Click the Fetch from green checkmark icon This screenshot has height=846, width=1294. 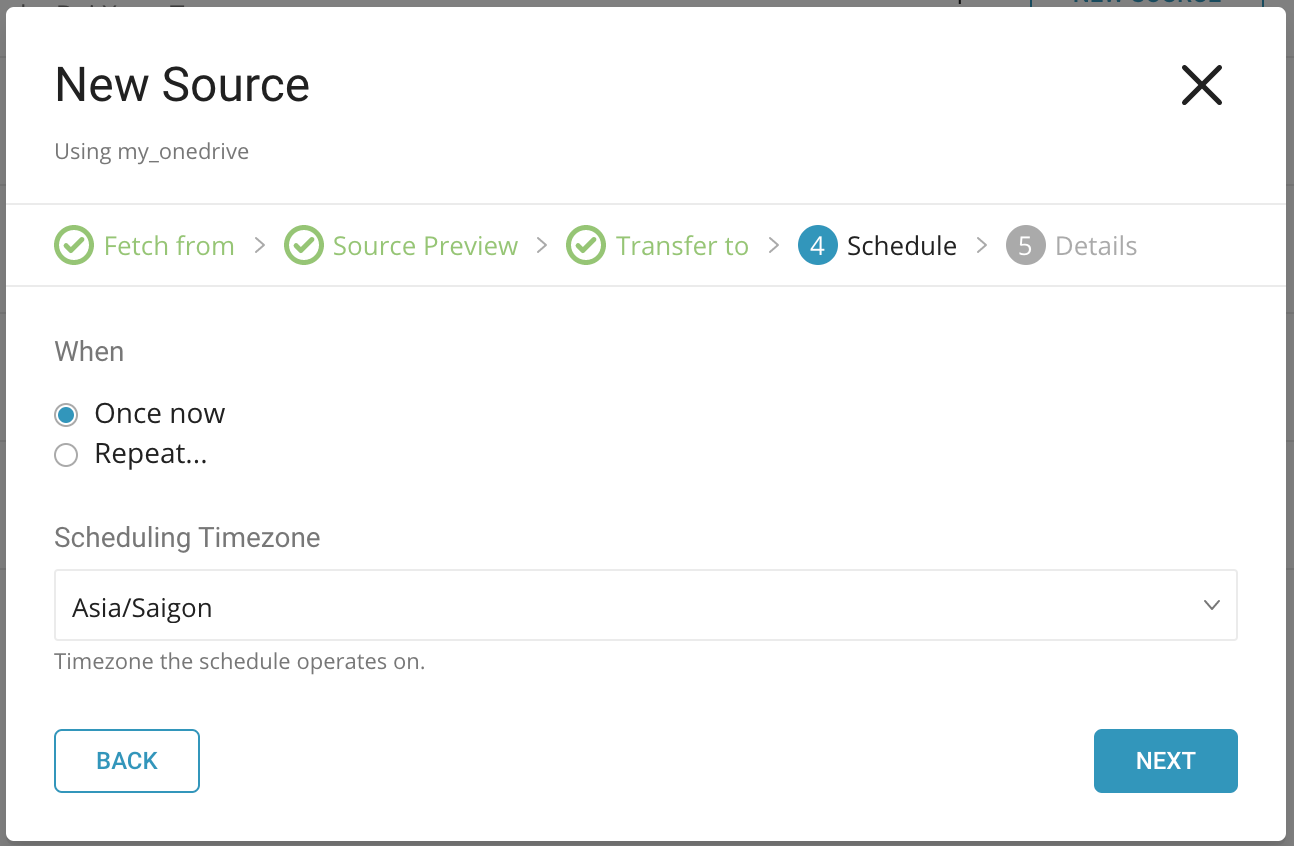point(72,246)
